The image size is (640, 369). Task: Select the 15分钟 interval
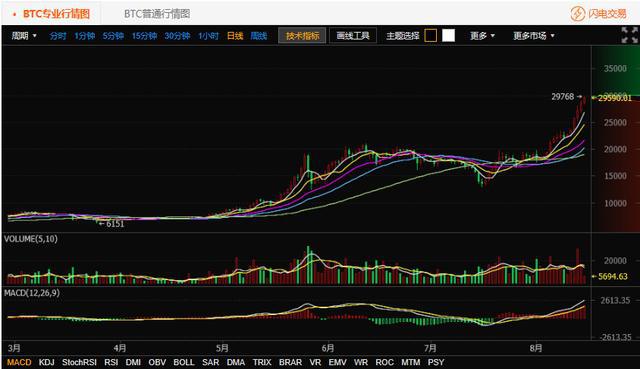[x=144, y=36]
